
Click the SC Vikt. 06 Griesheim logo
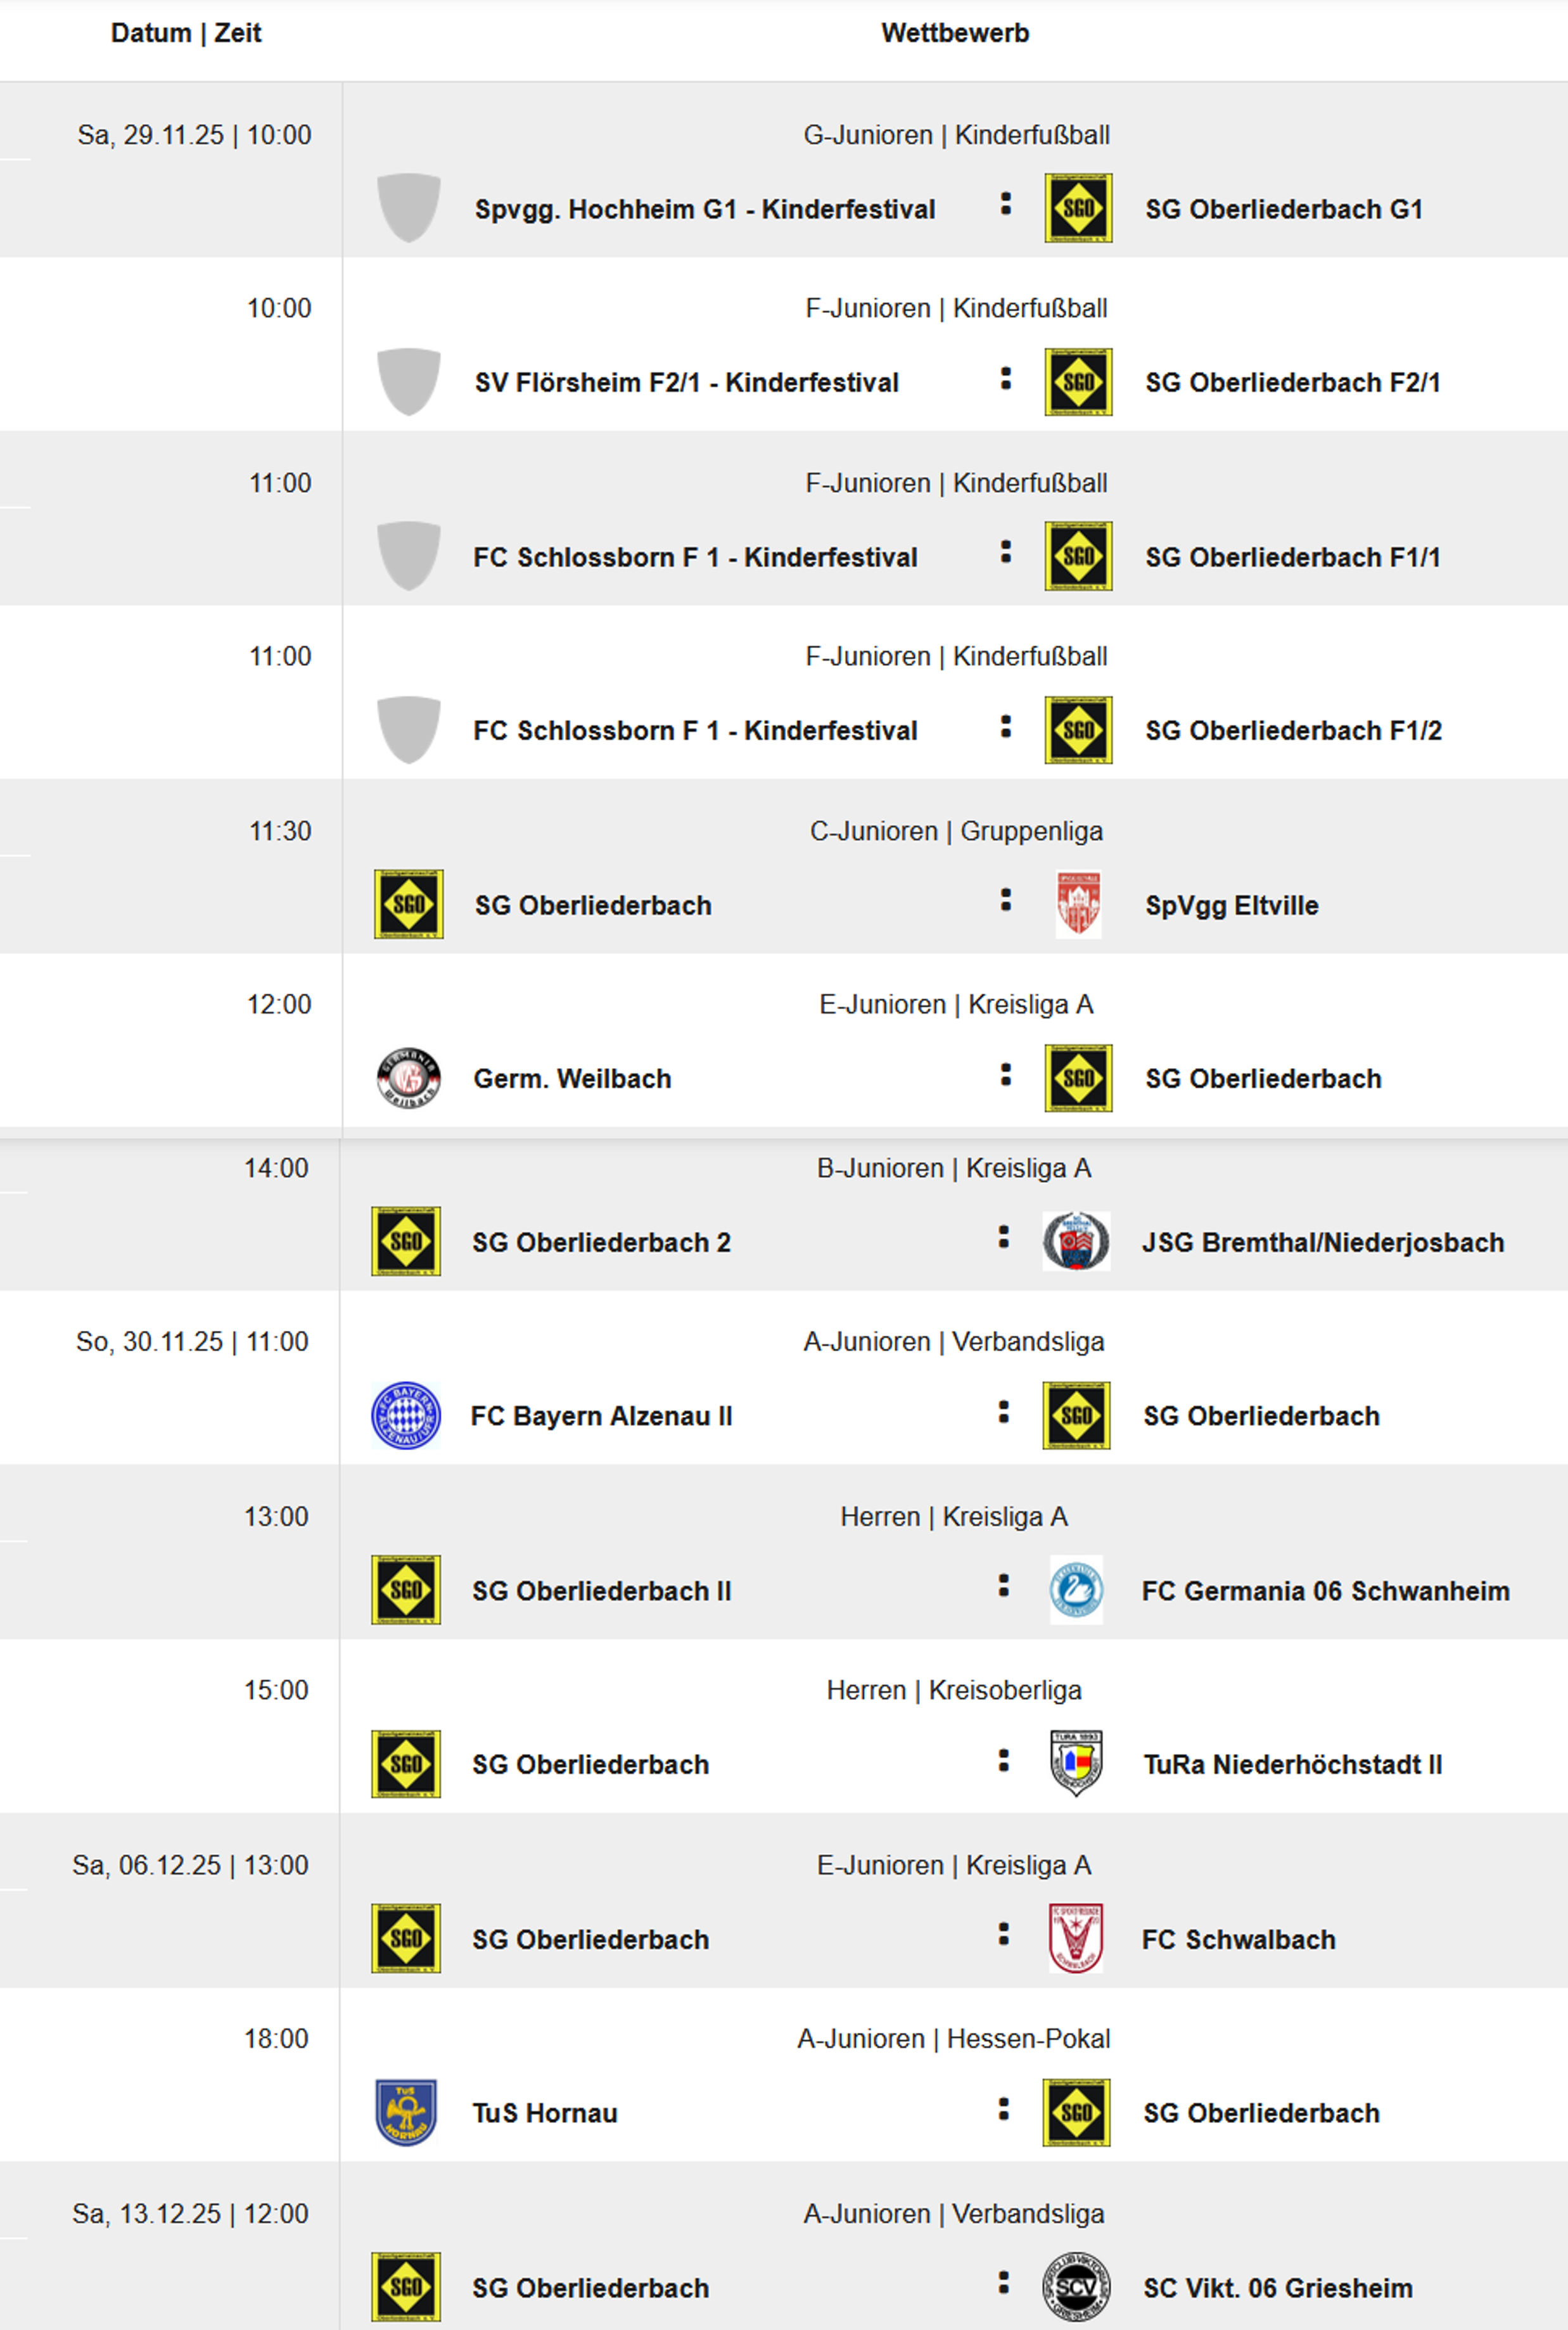pos(1076,2287)
